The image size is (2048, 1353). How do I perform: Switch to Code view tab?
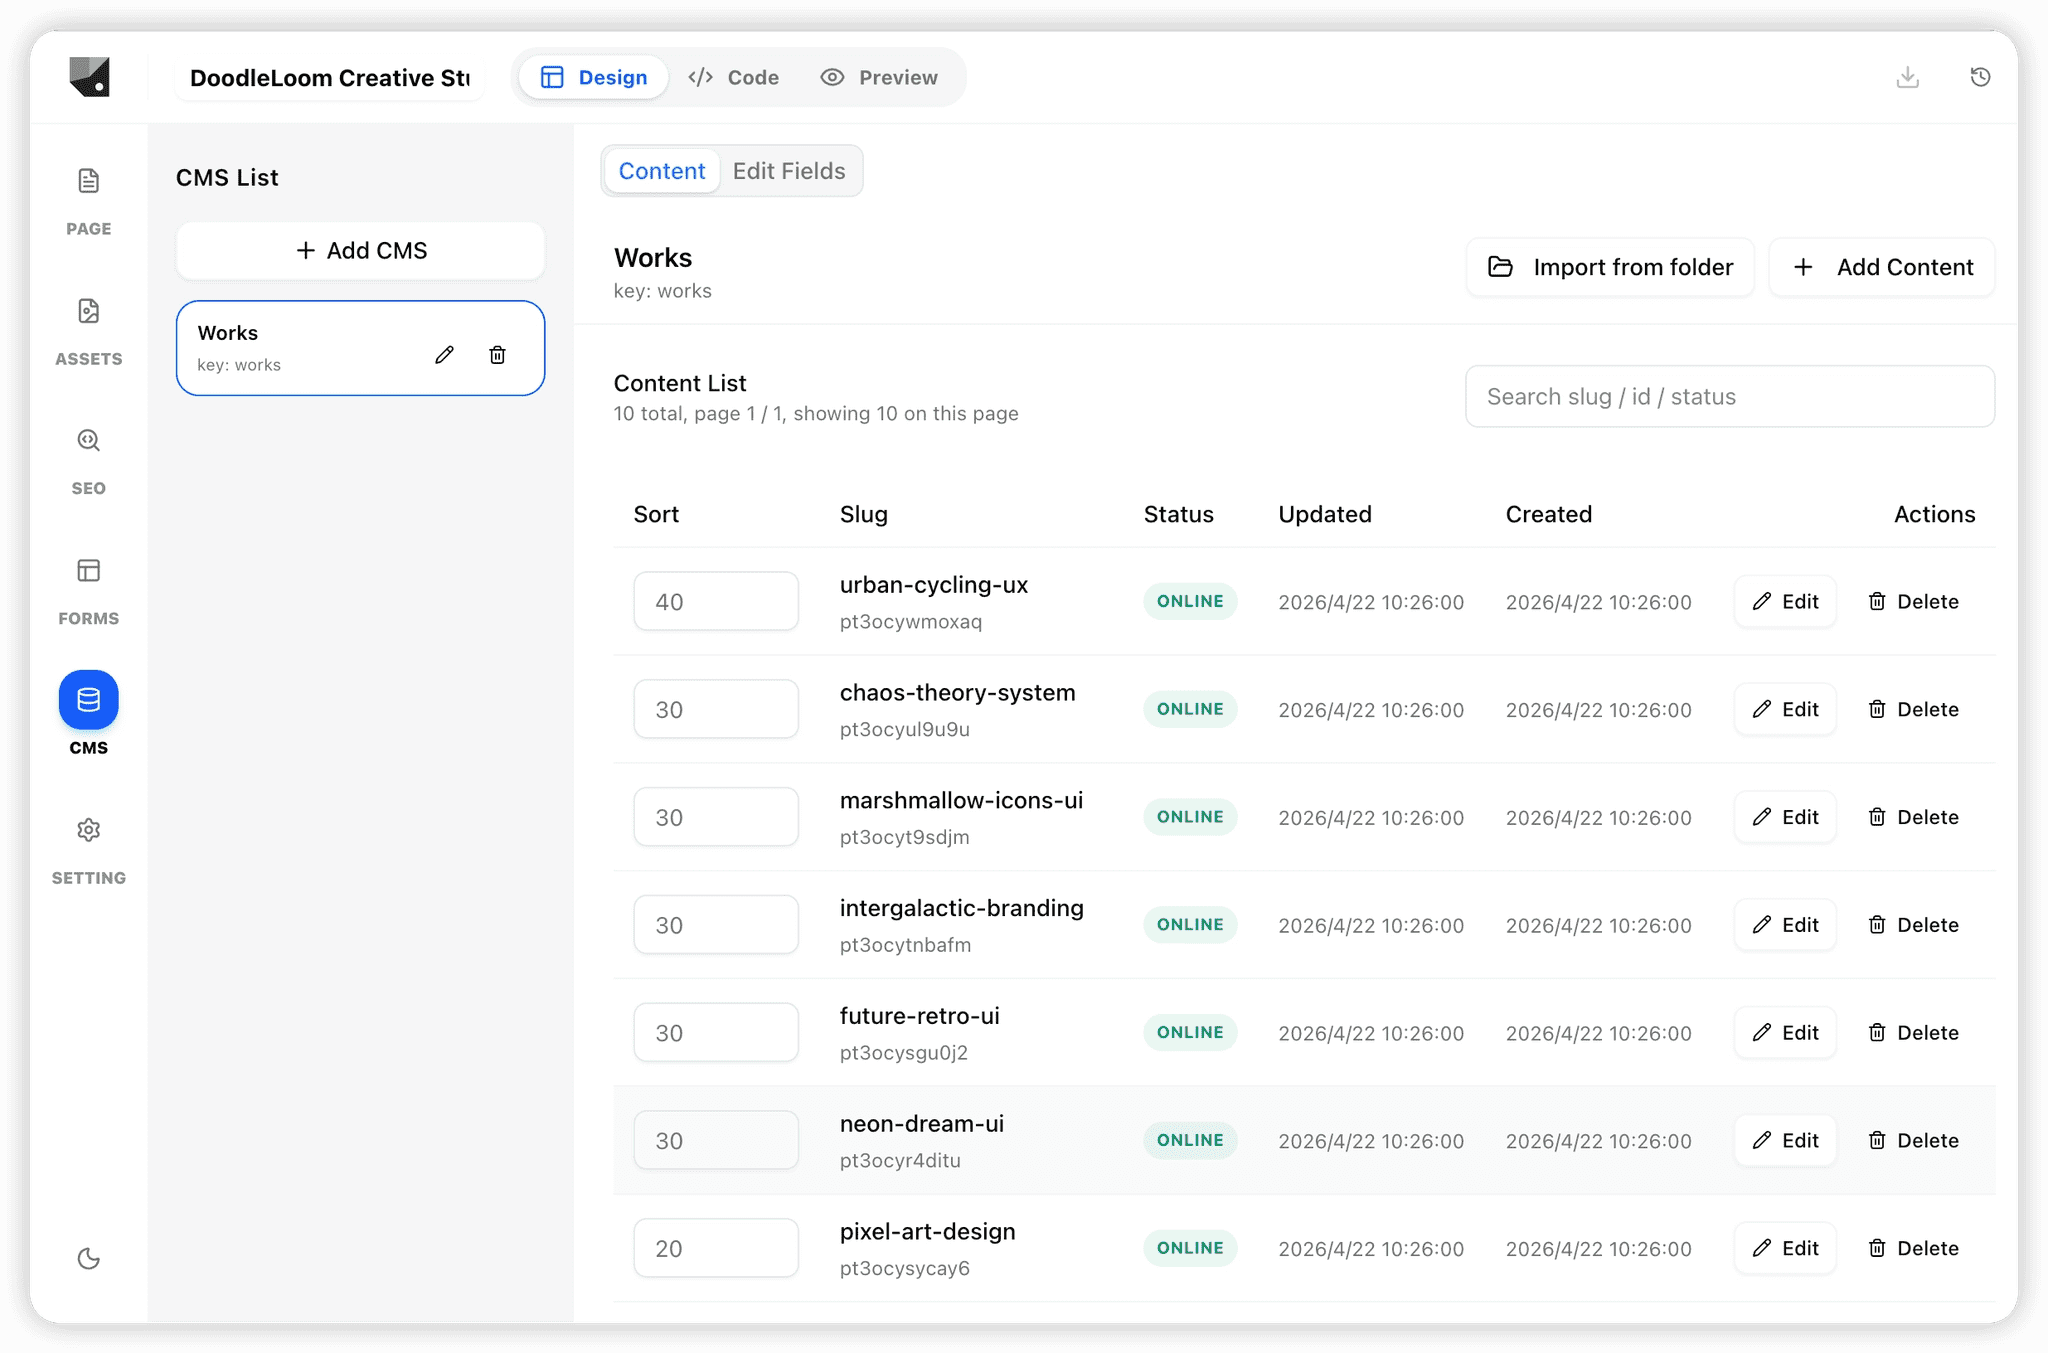click(733, 77)
